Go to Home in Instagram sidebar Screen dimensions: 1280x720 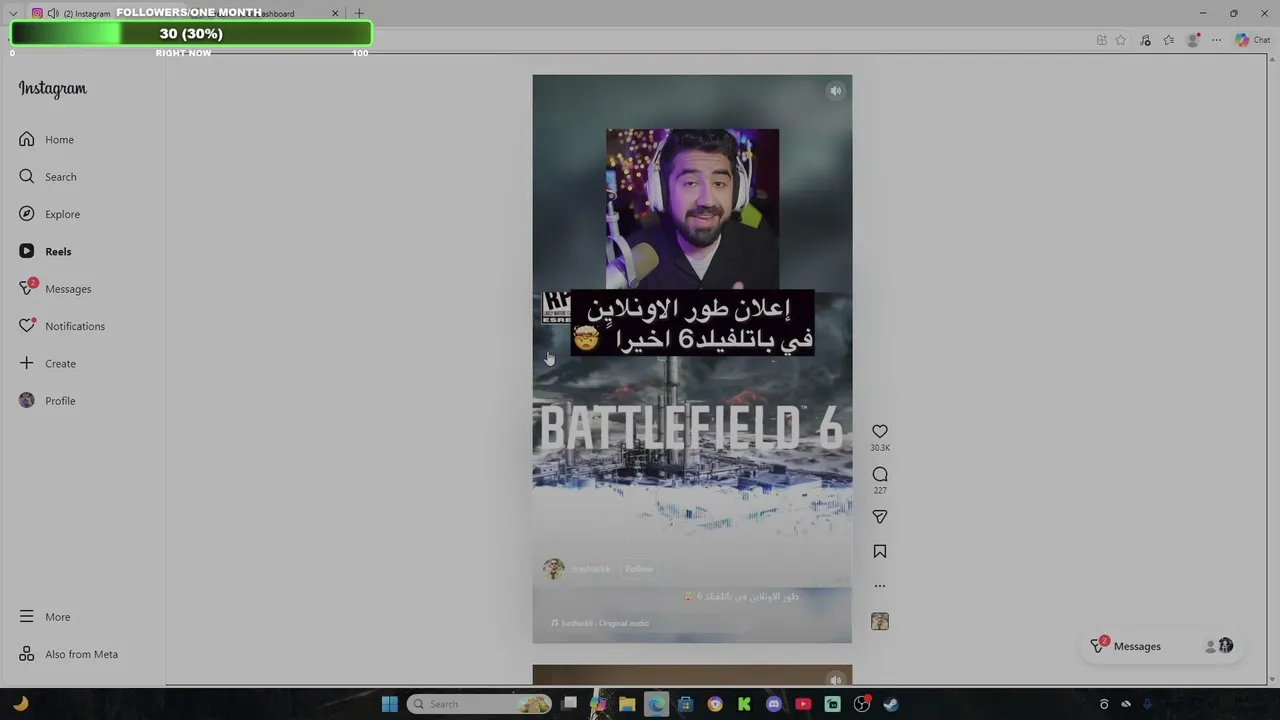pos(46,140)
